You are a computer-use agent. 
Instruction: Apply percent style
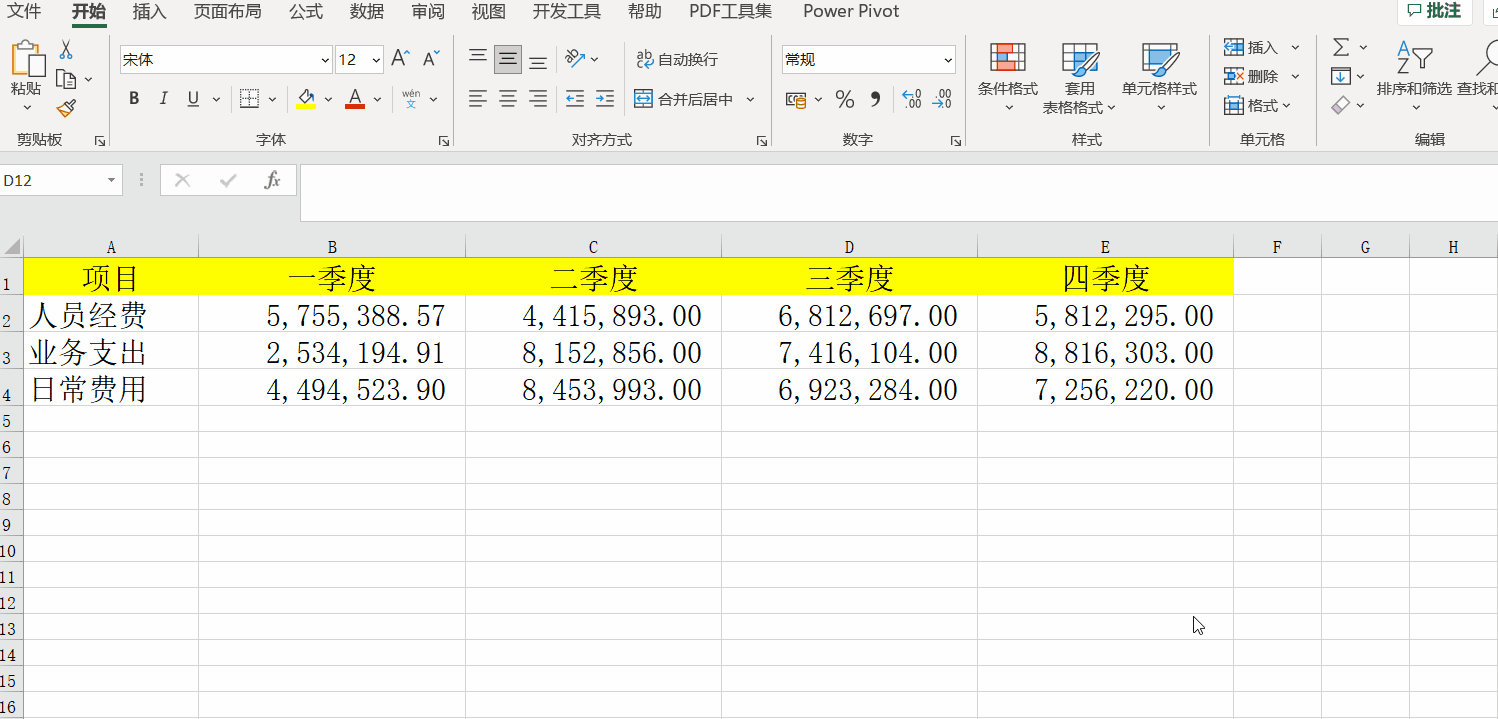coord(845,99)
